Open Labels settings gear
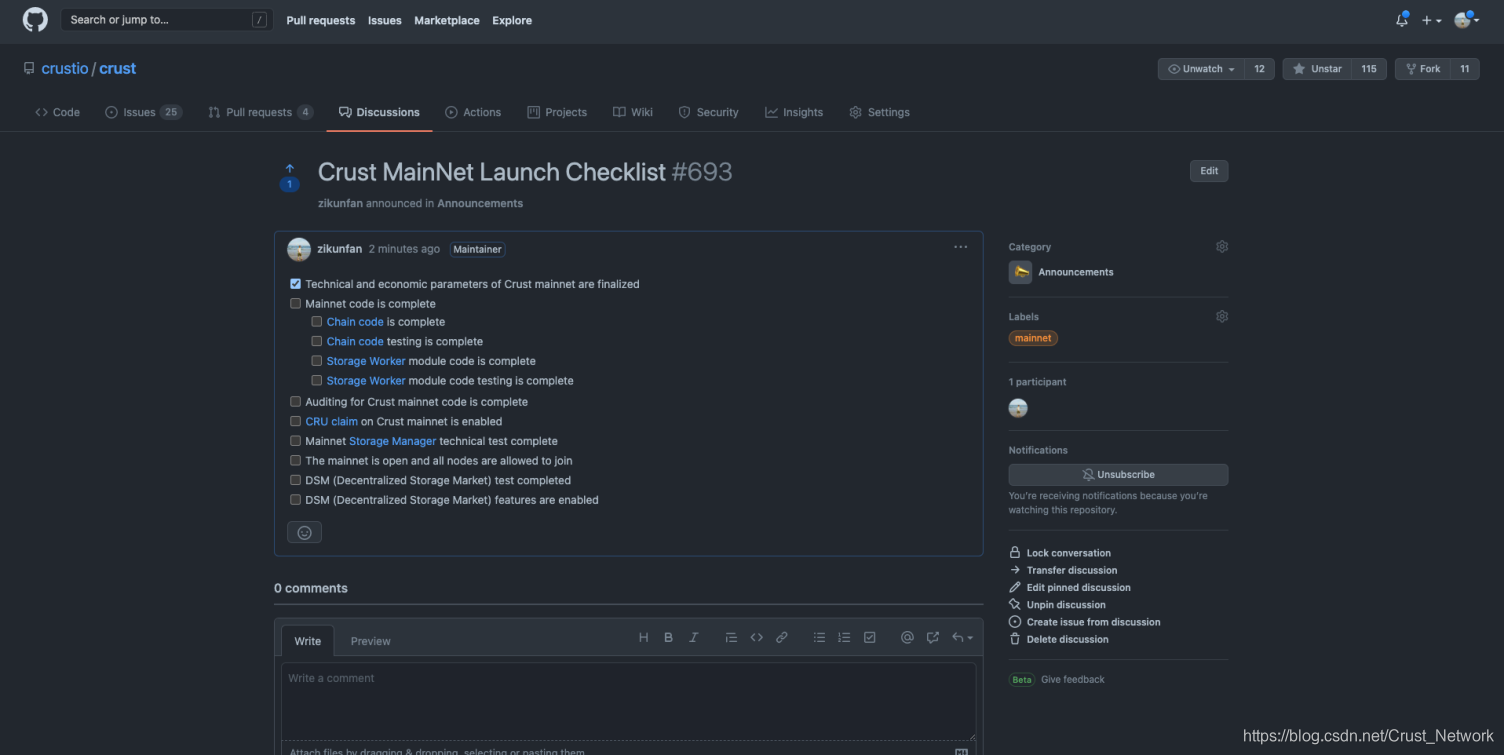The width and height of the screenshot is (1504, 755). pos(1221,317)
